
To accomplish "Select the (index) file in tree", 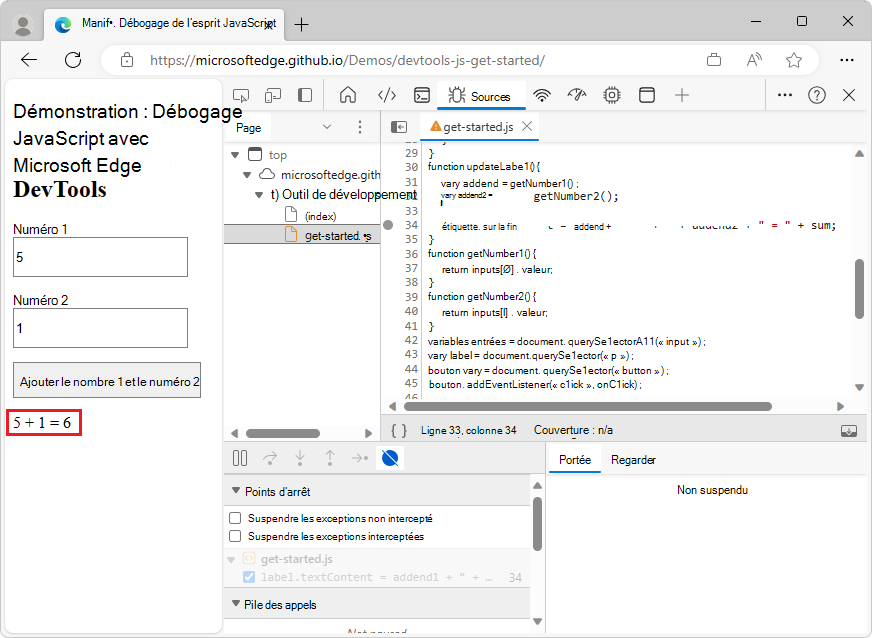I will tap(320, 215).
